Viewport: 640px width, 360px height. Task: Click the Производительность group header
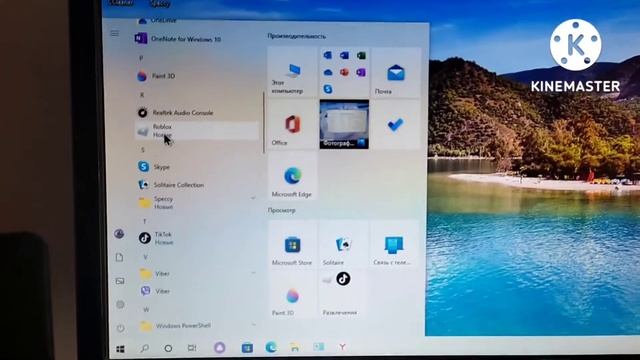(297, 36)
